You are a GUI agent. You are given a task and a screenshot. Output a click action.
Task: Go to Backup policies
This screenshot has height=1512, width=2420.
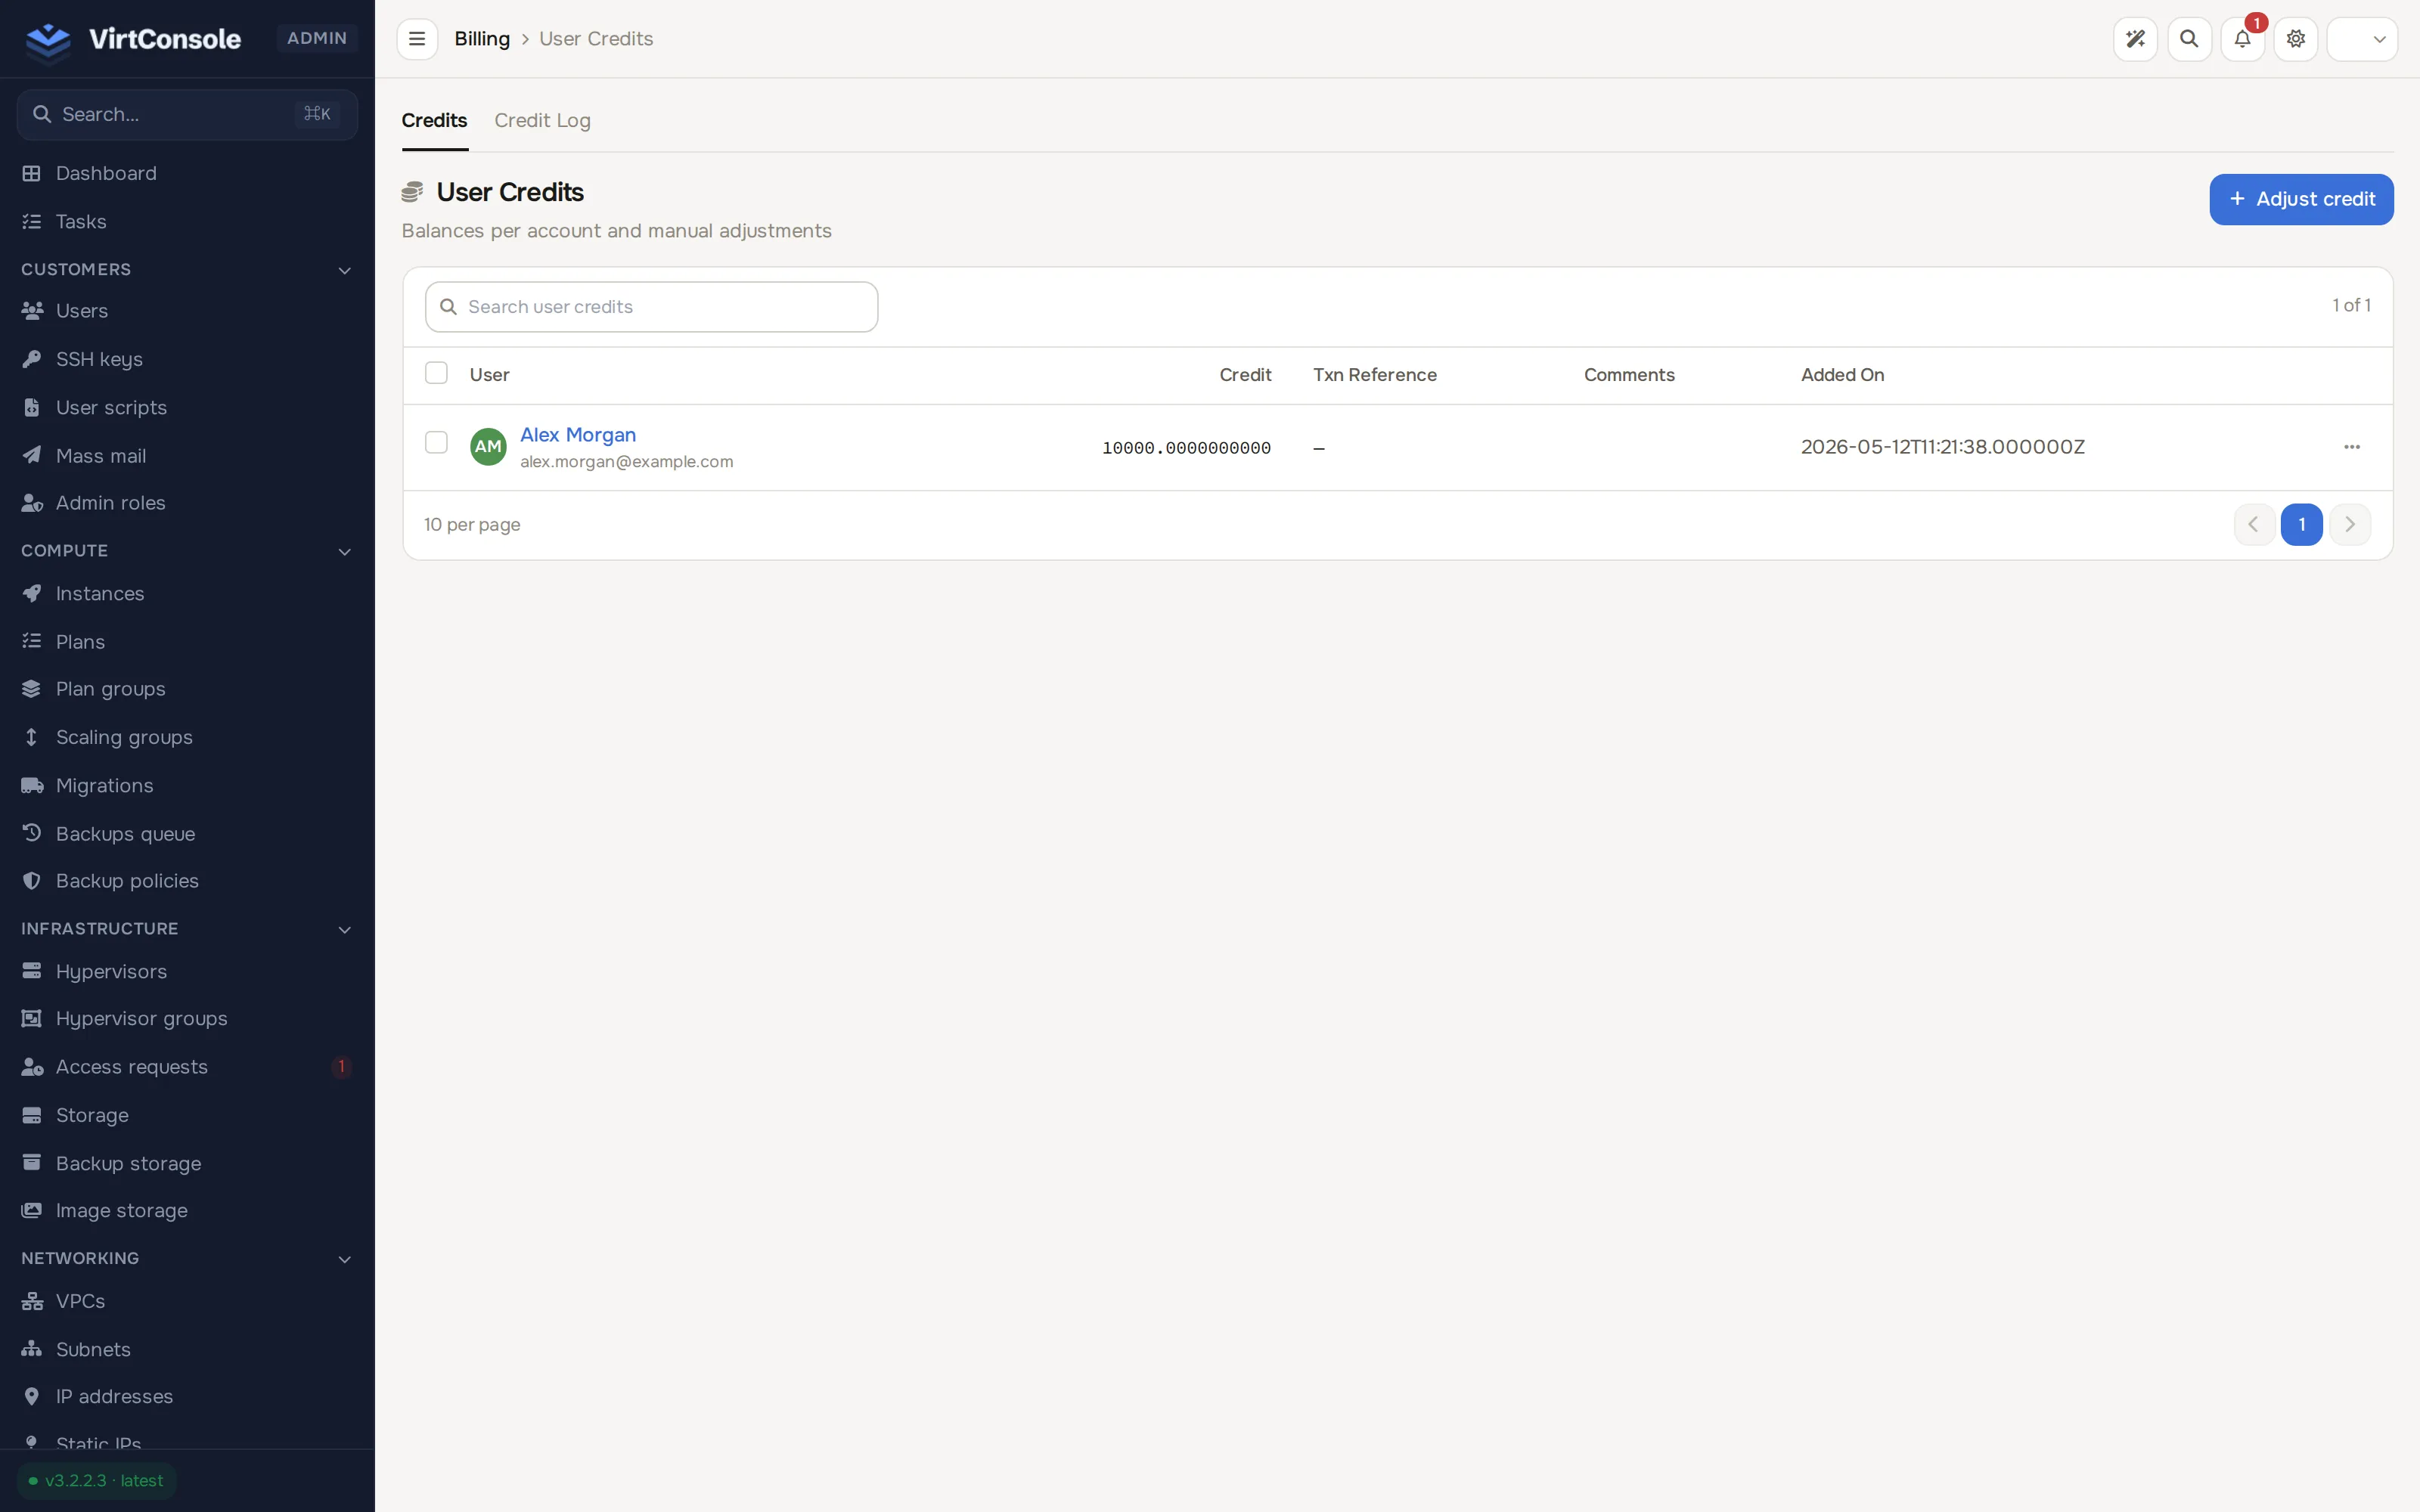pyautogui.click(x=187, y=880)
